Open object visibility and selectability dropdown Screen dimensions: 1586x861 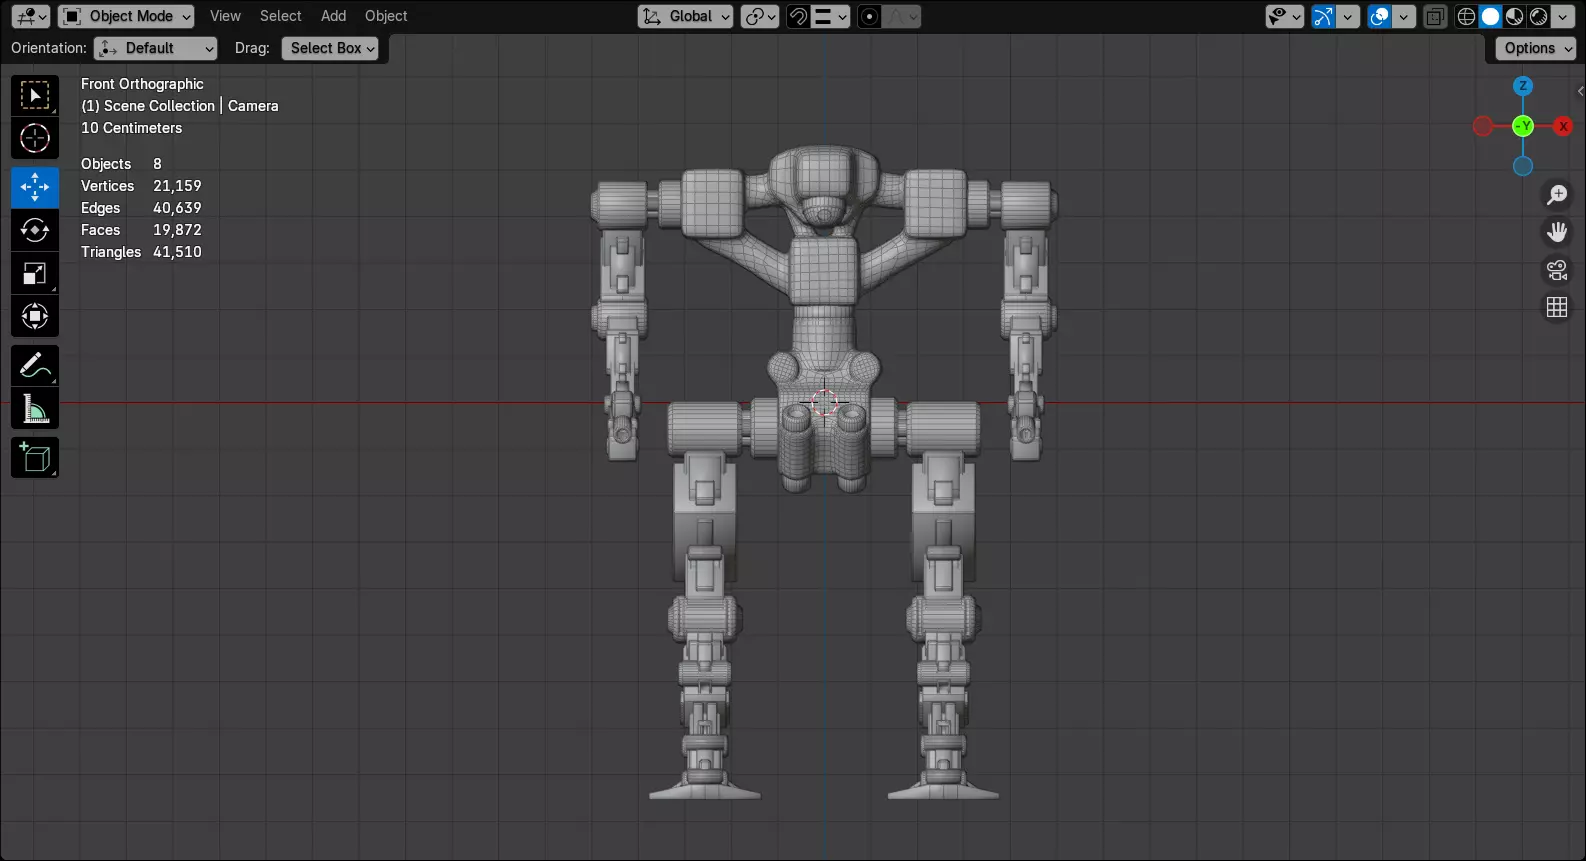1284,16
